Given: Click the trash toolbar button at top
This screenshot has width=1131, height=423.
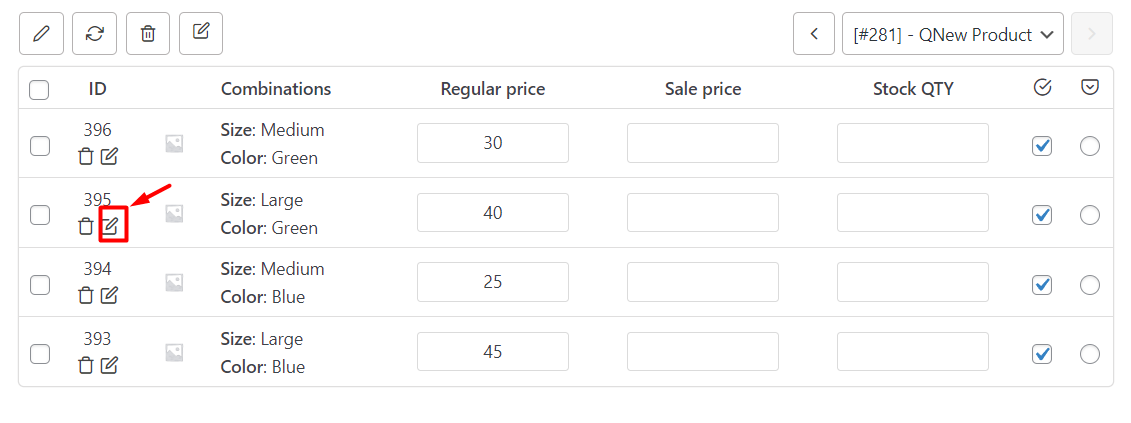Looking at the screenshot, I should (x=148, y=34).
